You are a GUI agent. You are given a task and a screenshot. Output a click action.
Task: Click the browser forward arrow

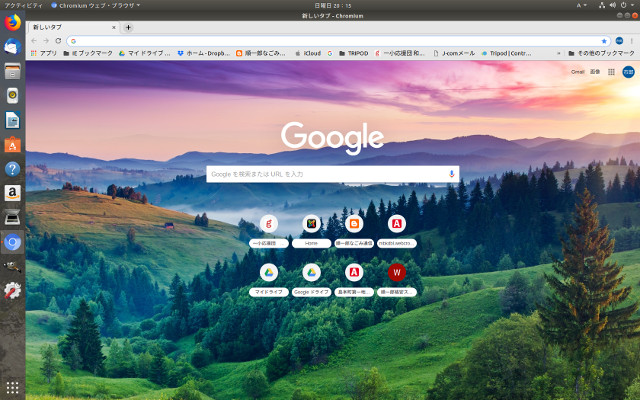(x=46, y=41)
